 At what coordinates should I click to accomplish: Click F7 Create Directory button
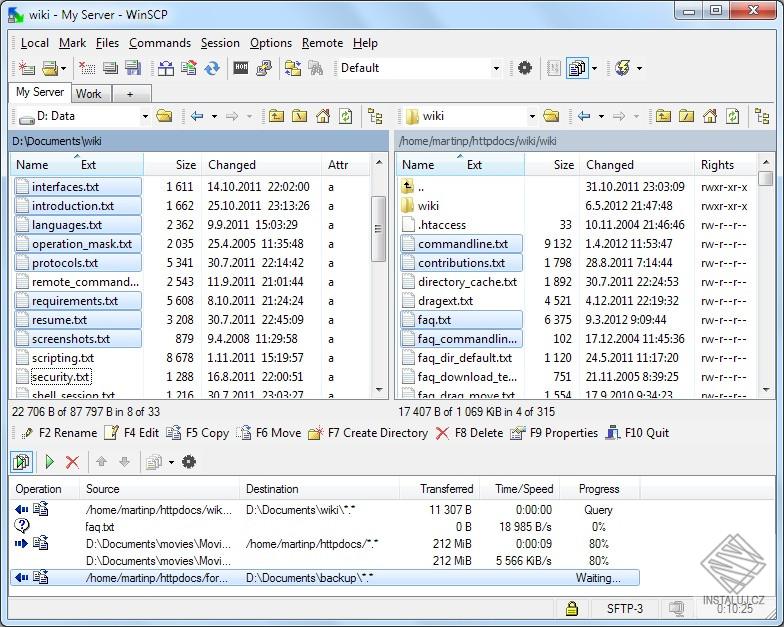click(368, 433)
